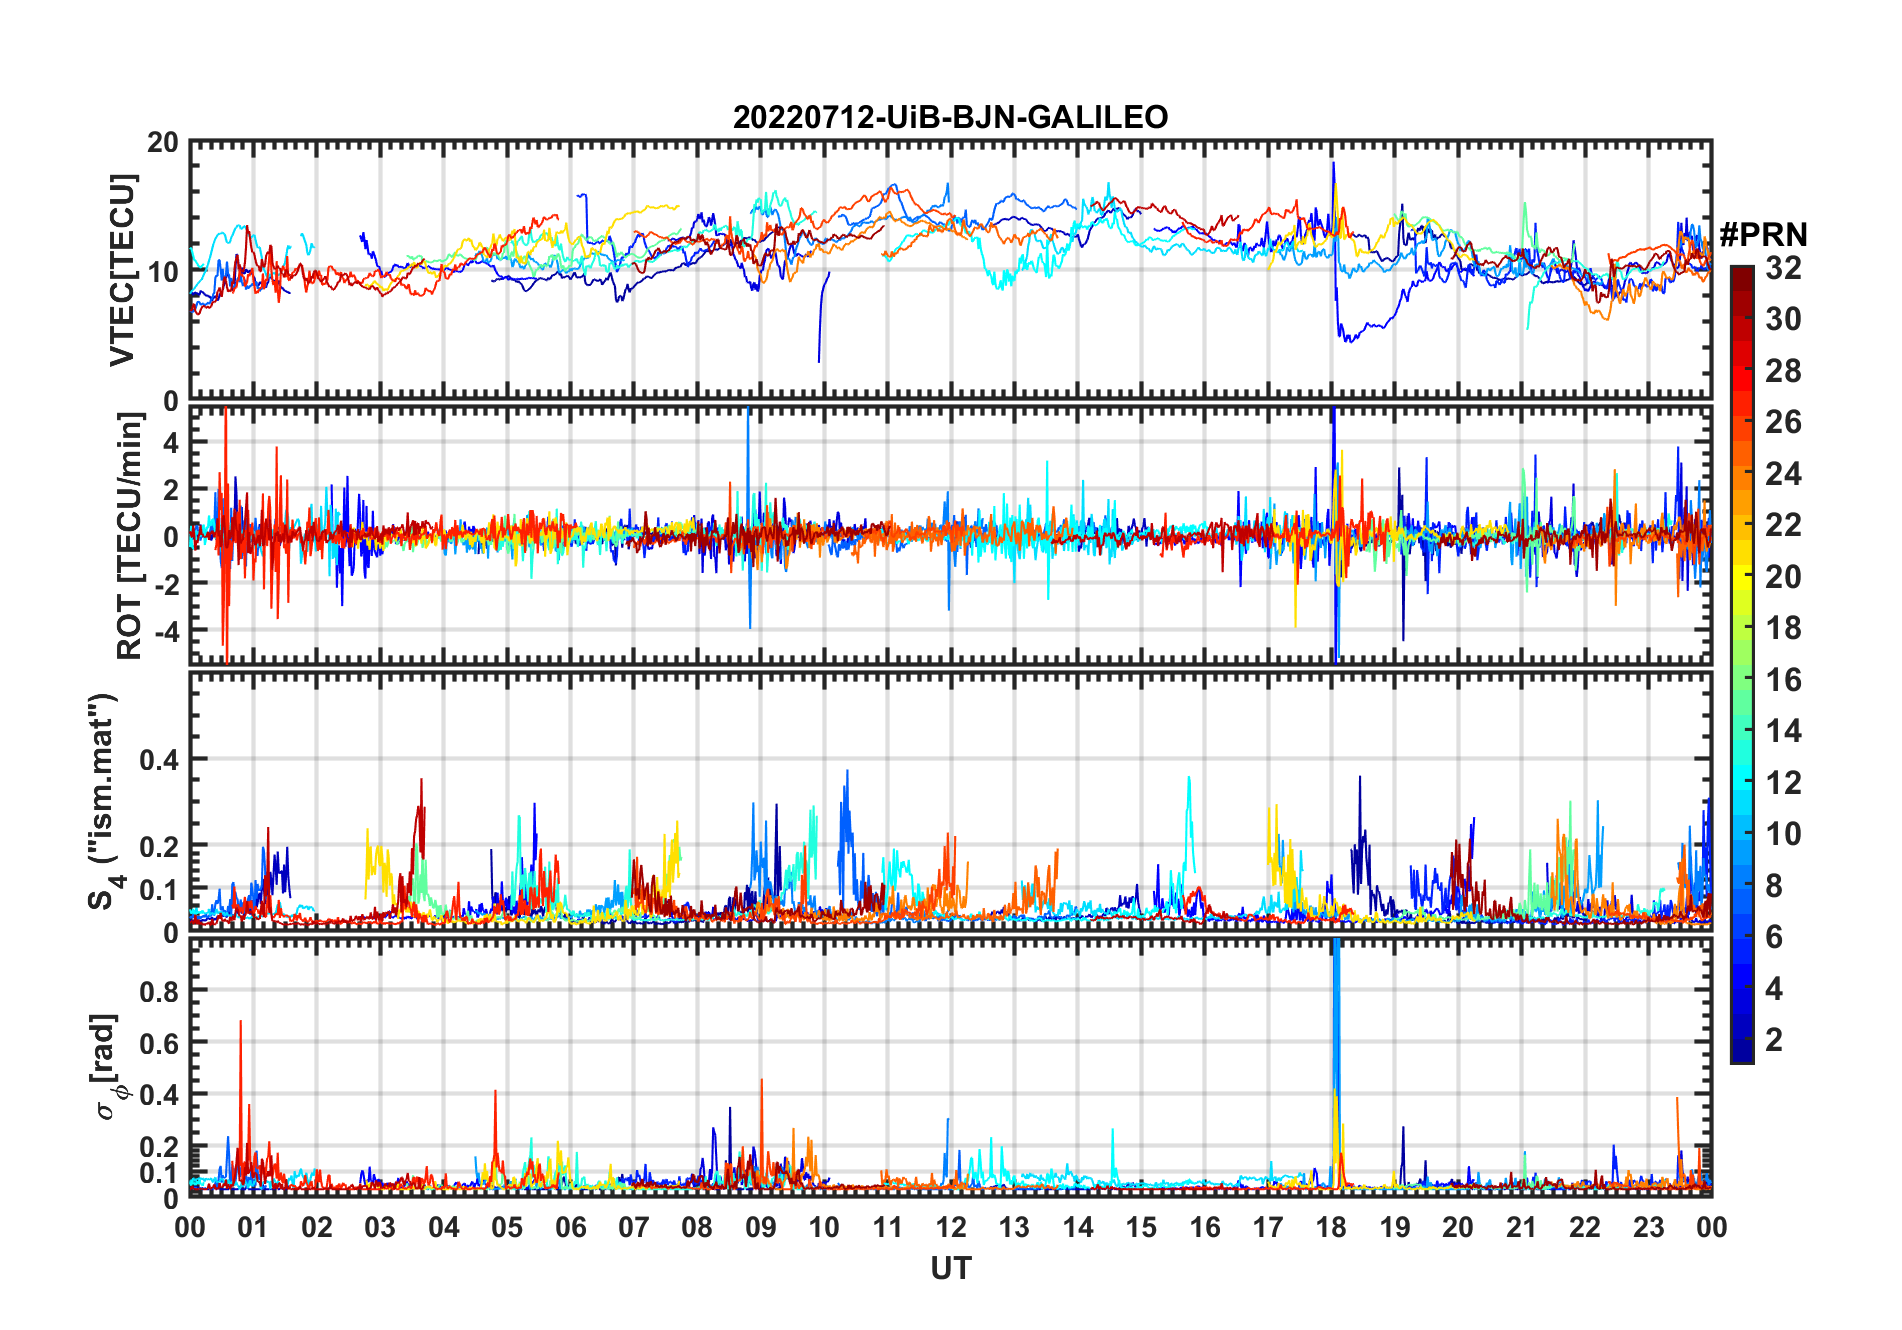Click the VTEC y-axis tick label 20
1902x1330 pixels.
163,142
